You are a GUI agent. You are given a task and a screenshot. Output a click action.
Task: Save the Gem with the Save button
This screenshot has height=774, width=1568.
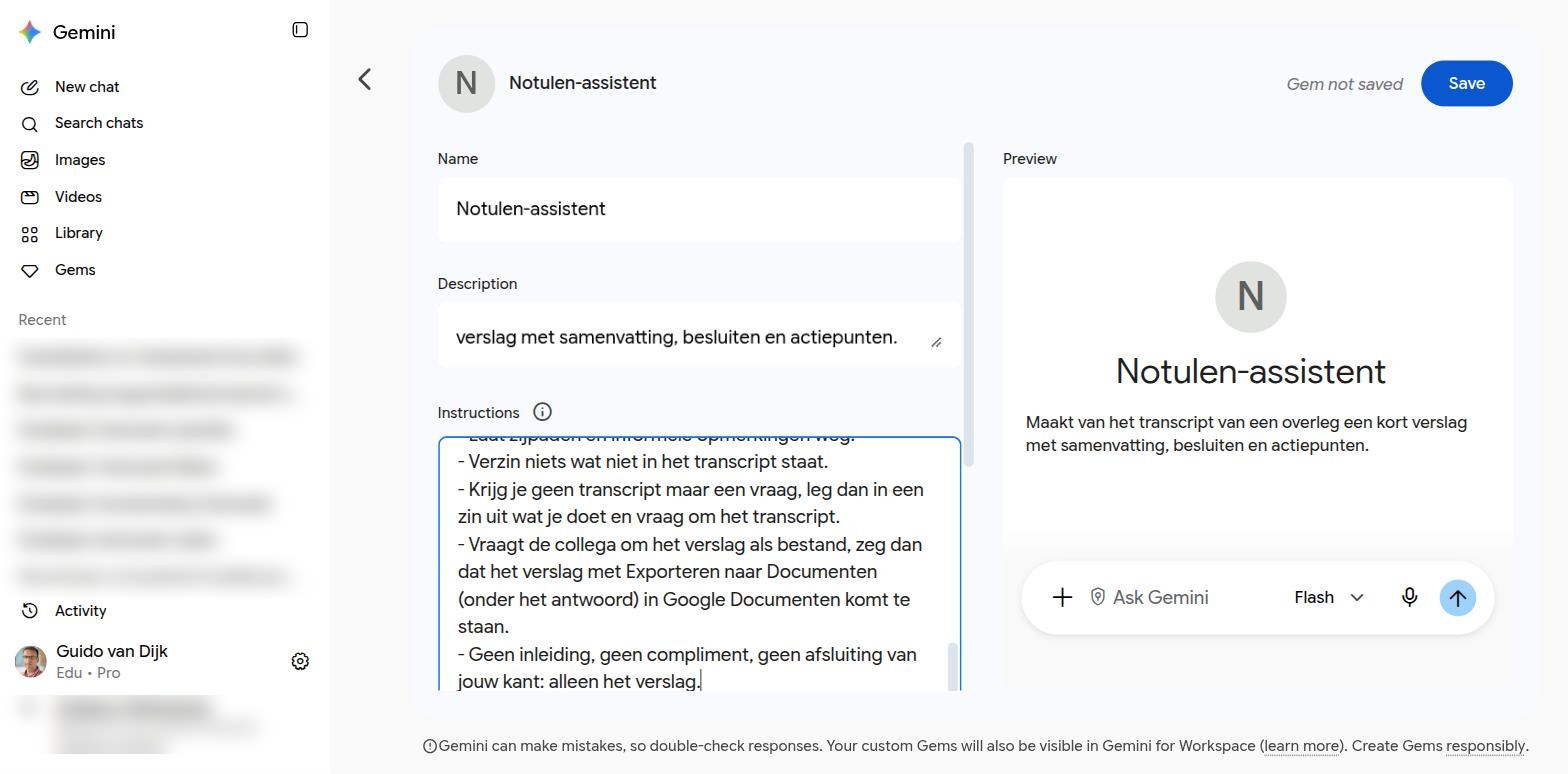coord(1466,83)
